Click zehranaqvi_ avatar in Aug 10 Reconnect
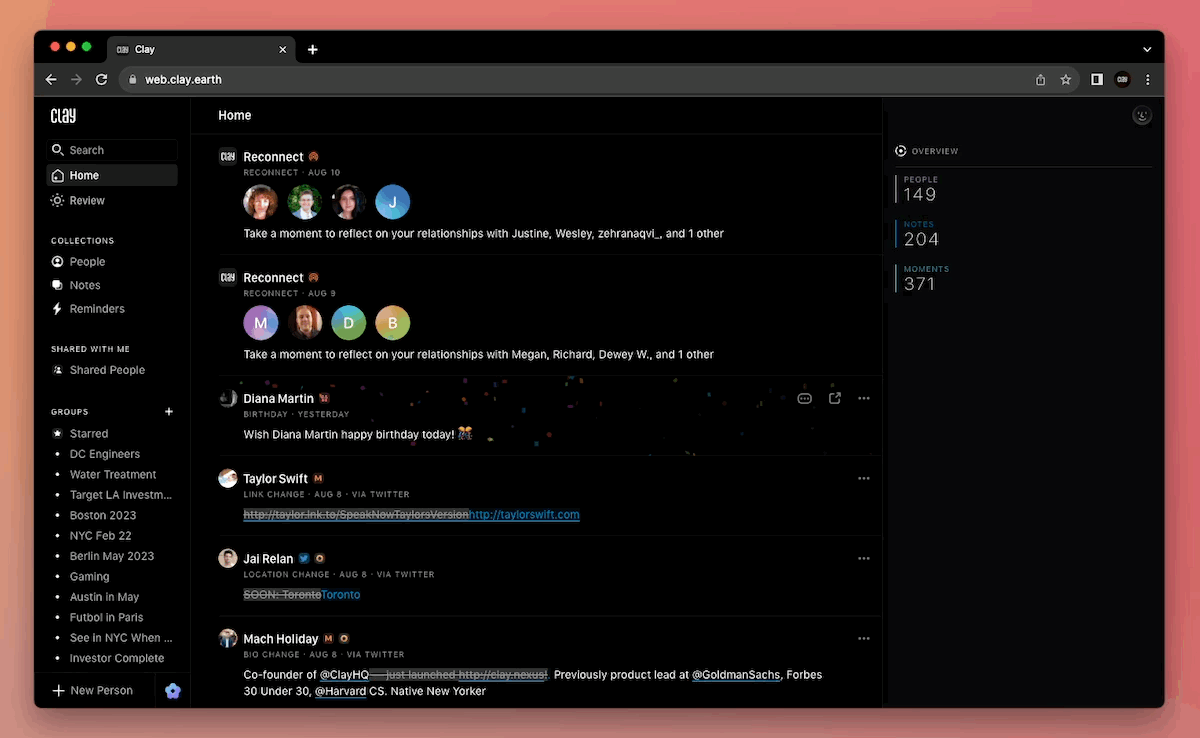The width and height of the screenshot is (1200, 738). coord(349,202)
